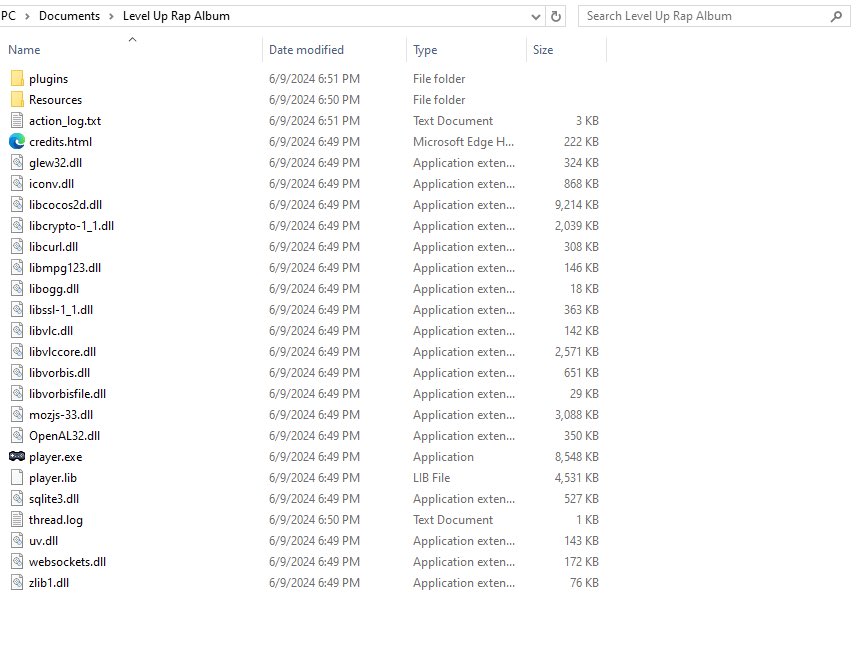Screen dimensions: 858x645
Task: Select the action_log.txt file icon
Action: (17, 121)
